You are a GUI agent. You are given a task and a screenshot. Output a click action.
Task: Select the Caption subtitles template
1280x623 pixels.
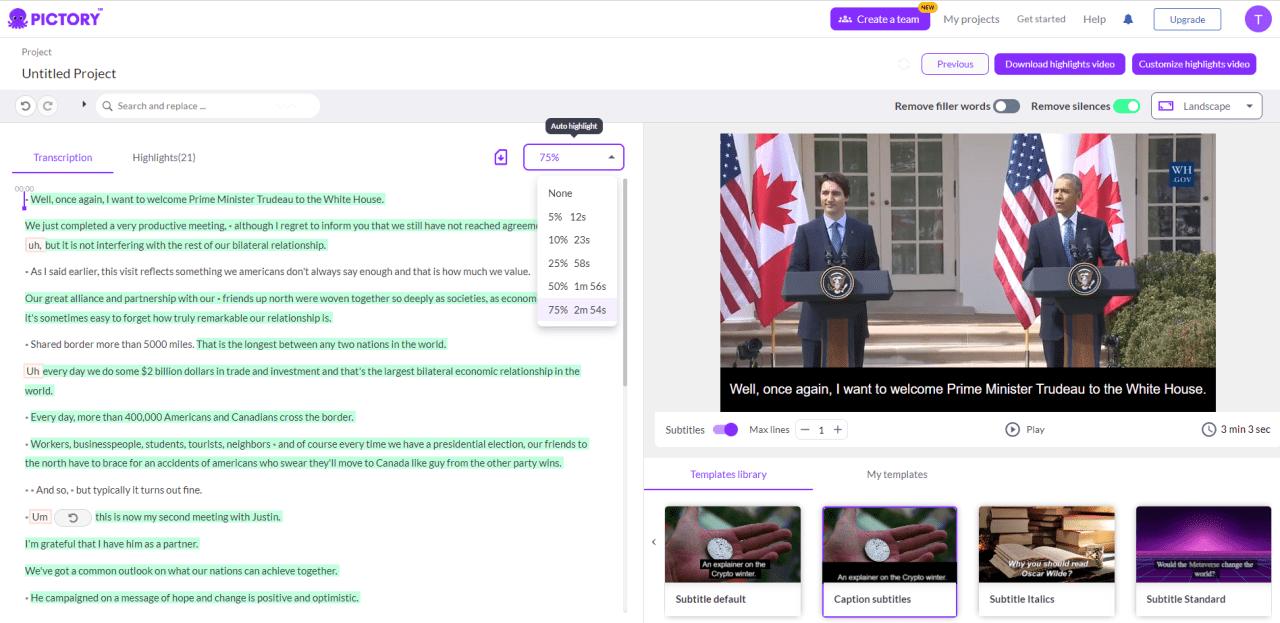(x=890, y=561)
